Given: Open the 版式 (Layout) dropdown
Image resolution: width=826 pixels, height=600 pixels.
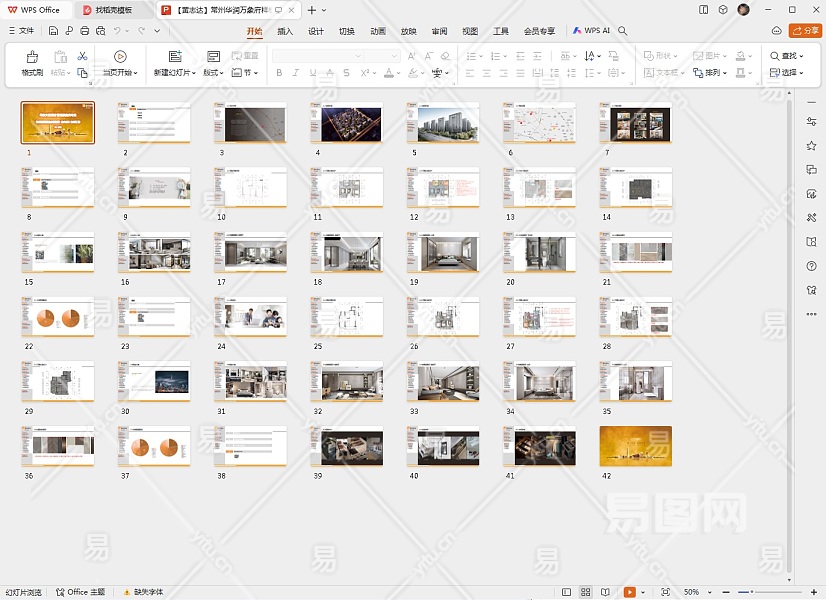Looking at the screenshot, I should click(x=214, y=73).
